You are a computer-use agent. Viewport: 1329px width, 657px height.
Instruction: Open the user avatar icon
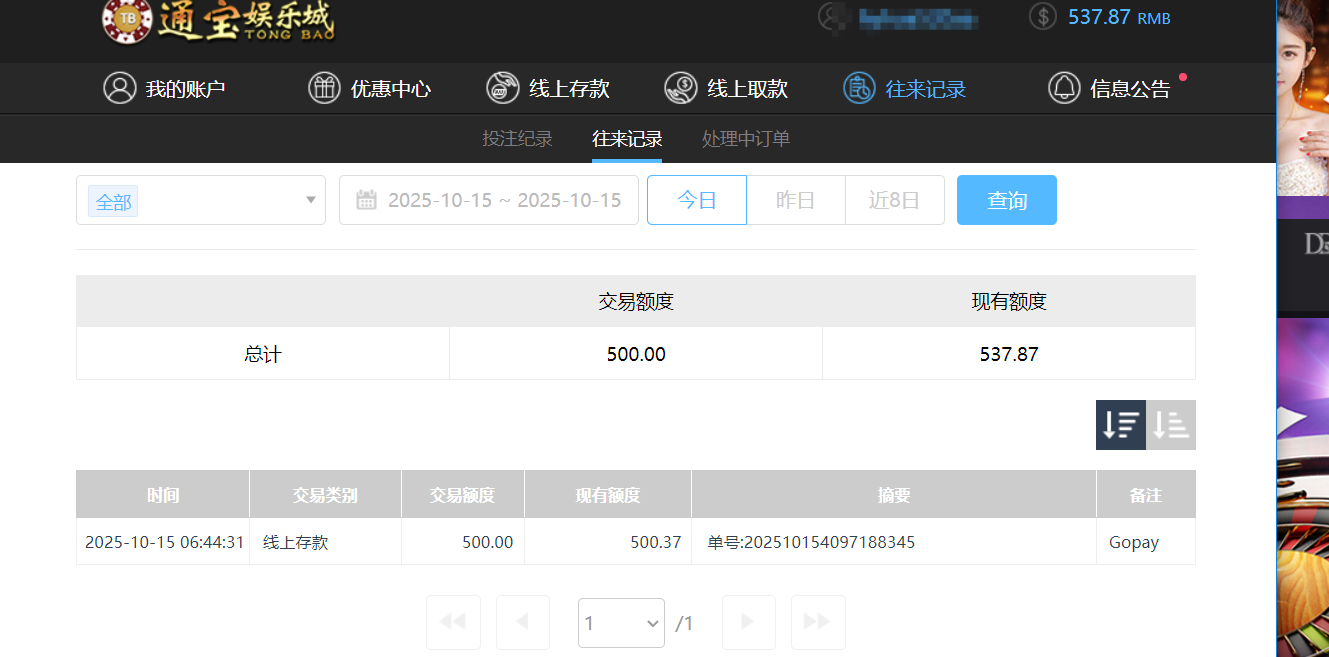pos(833,18)
